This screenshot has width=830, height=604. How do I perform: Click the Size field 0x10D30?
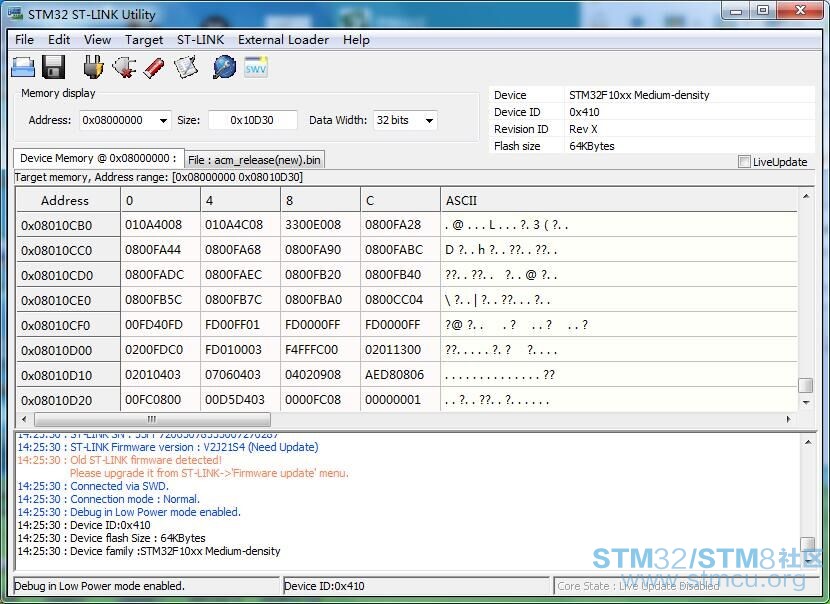click(252, 120)
